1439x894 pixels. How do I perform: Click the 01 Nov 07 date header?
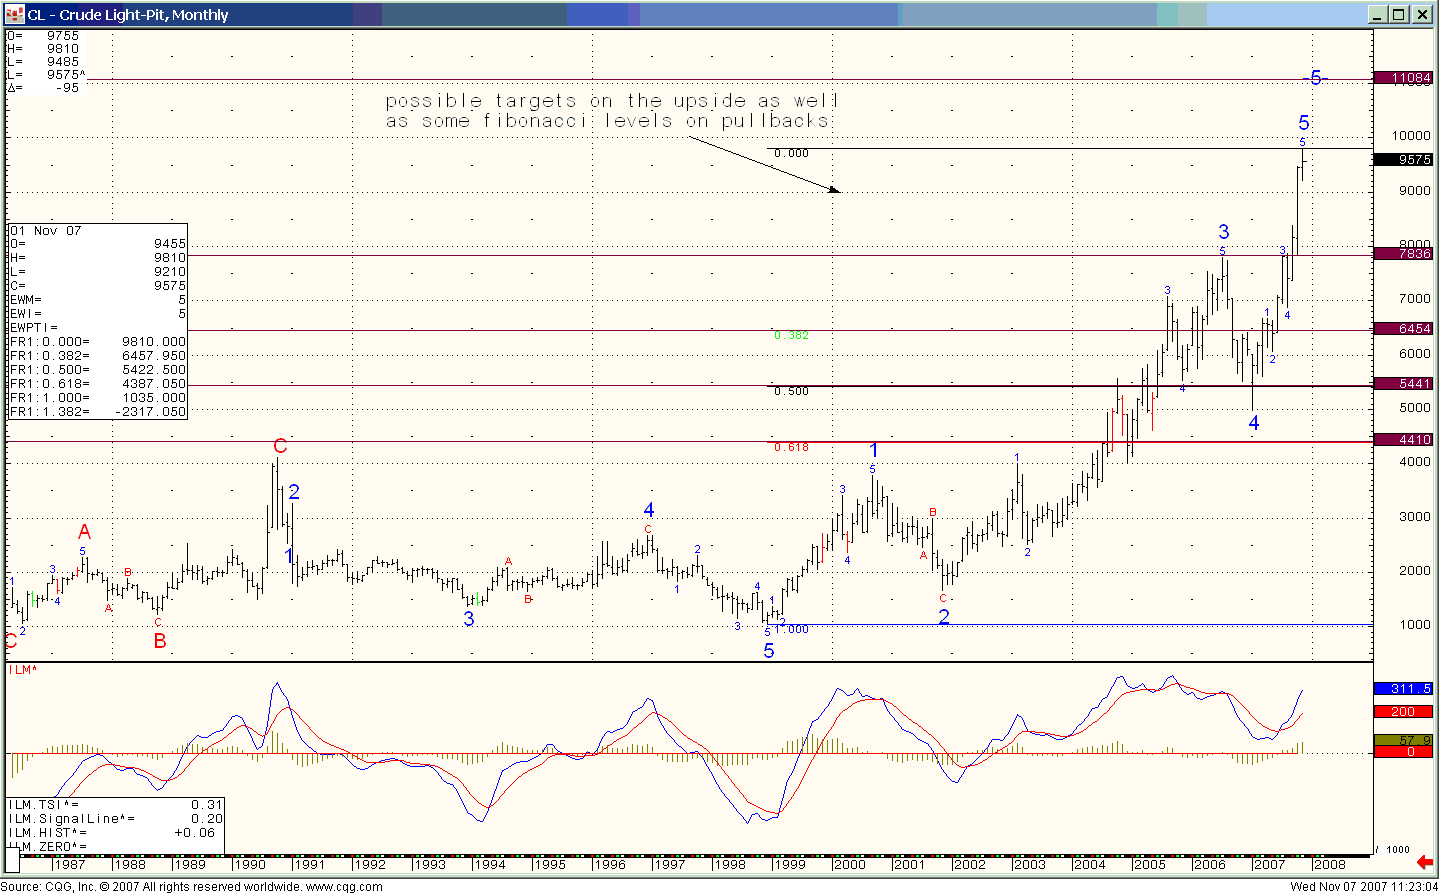point(46,231)
